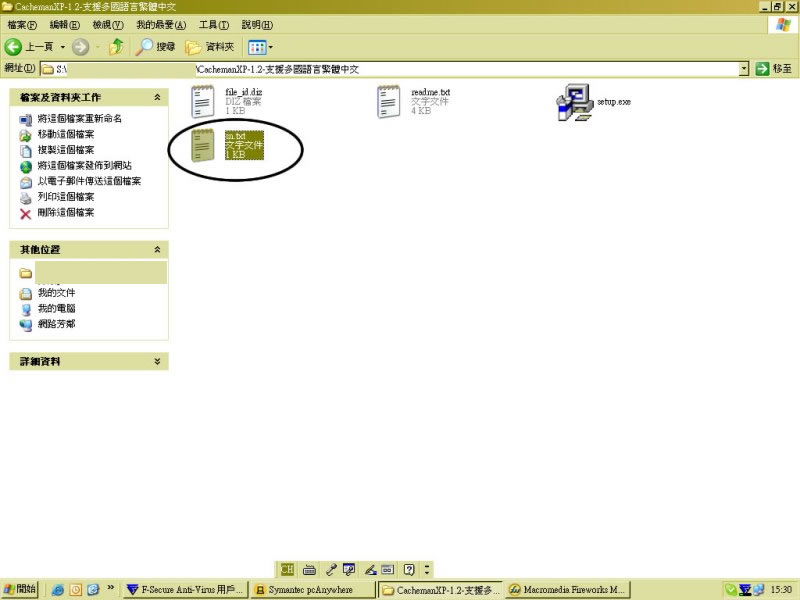This screenshot has height=600, width=800.
Task: Click 將這個檔案發佈到網站 publish link
Action: point(85,165)
